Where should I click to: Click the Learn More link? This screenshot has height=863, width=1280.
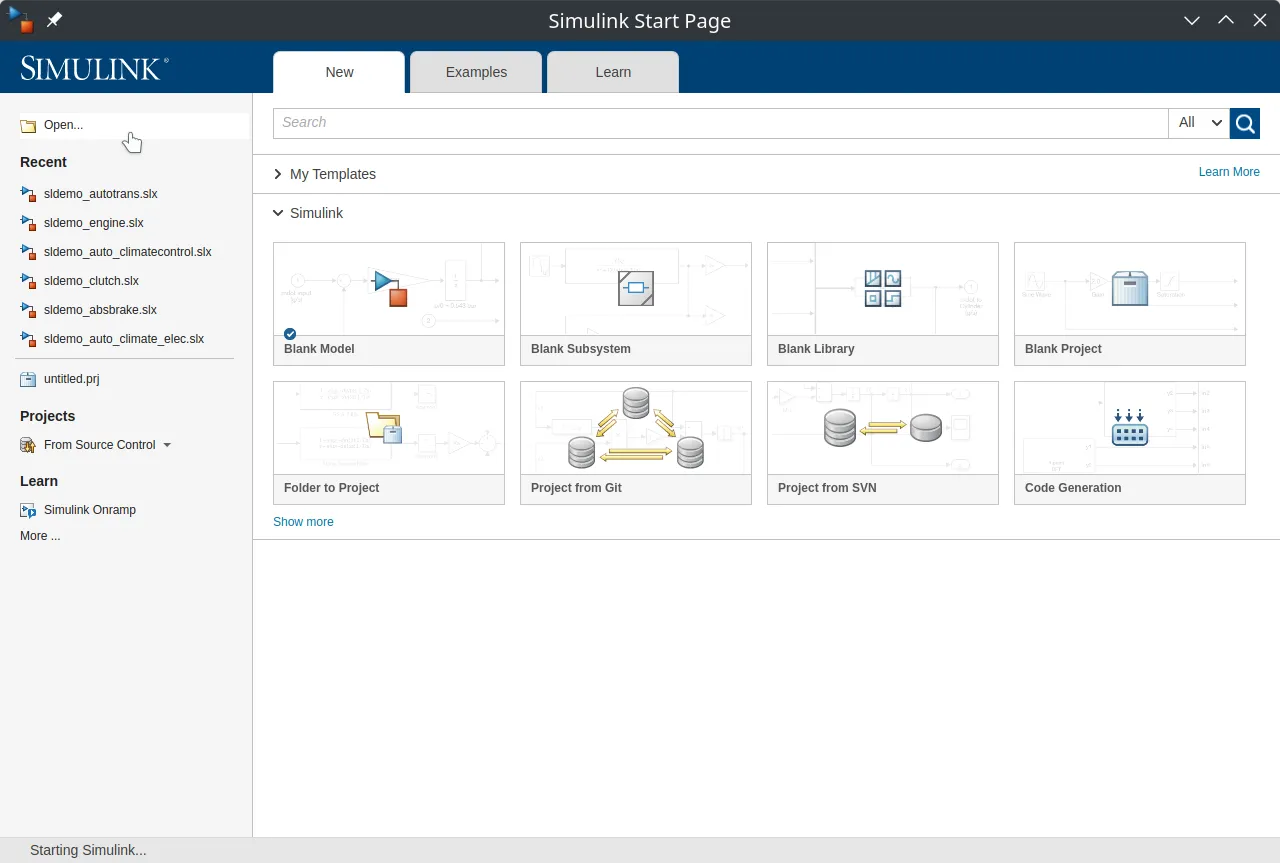click(1229, 172)
